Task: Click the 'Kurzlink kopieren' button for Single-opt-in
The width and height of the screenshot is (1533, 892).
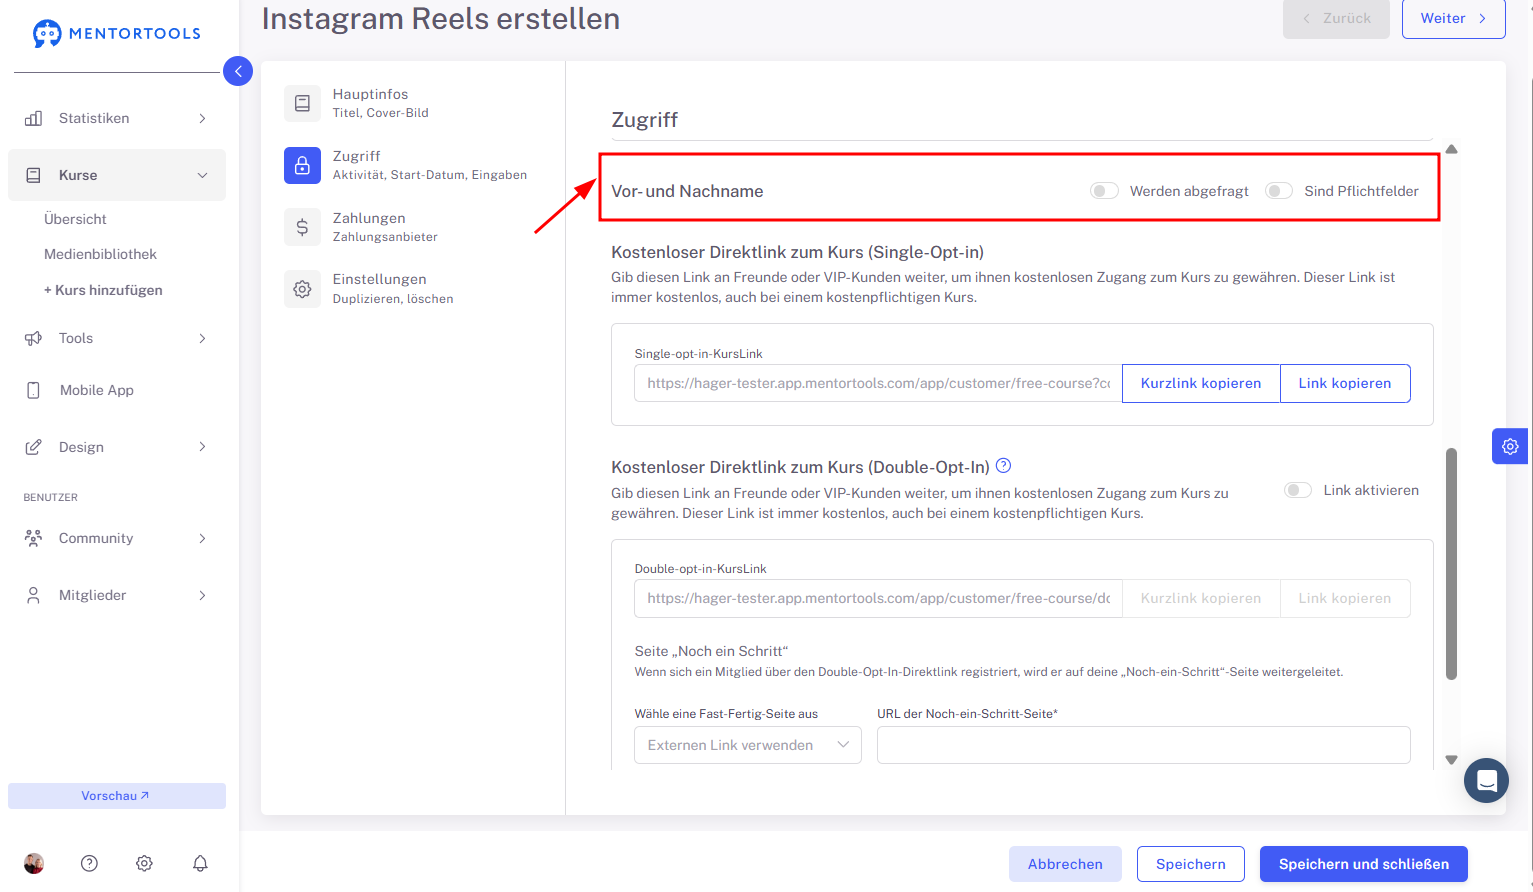Action: pyautogui.click(x=1201, y=383)
